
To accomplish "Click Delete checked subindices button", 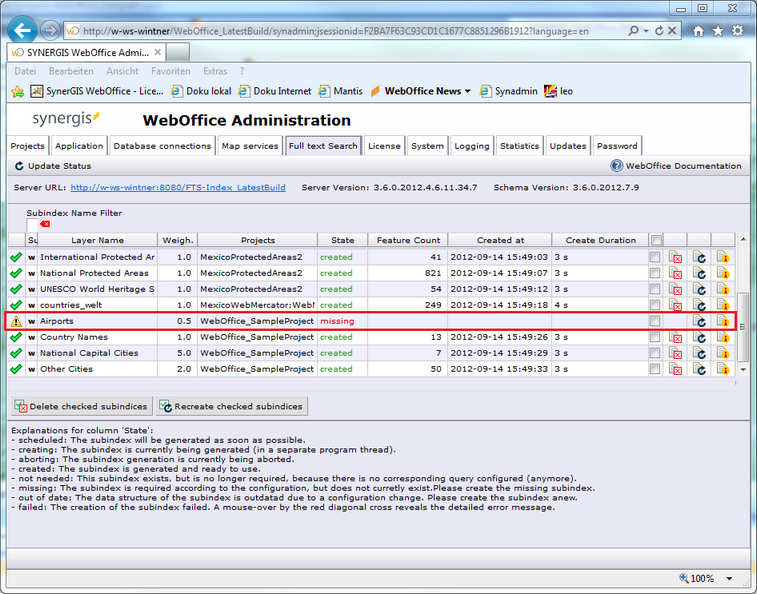I will pyautogui.click(x=82, y=406).
